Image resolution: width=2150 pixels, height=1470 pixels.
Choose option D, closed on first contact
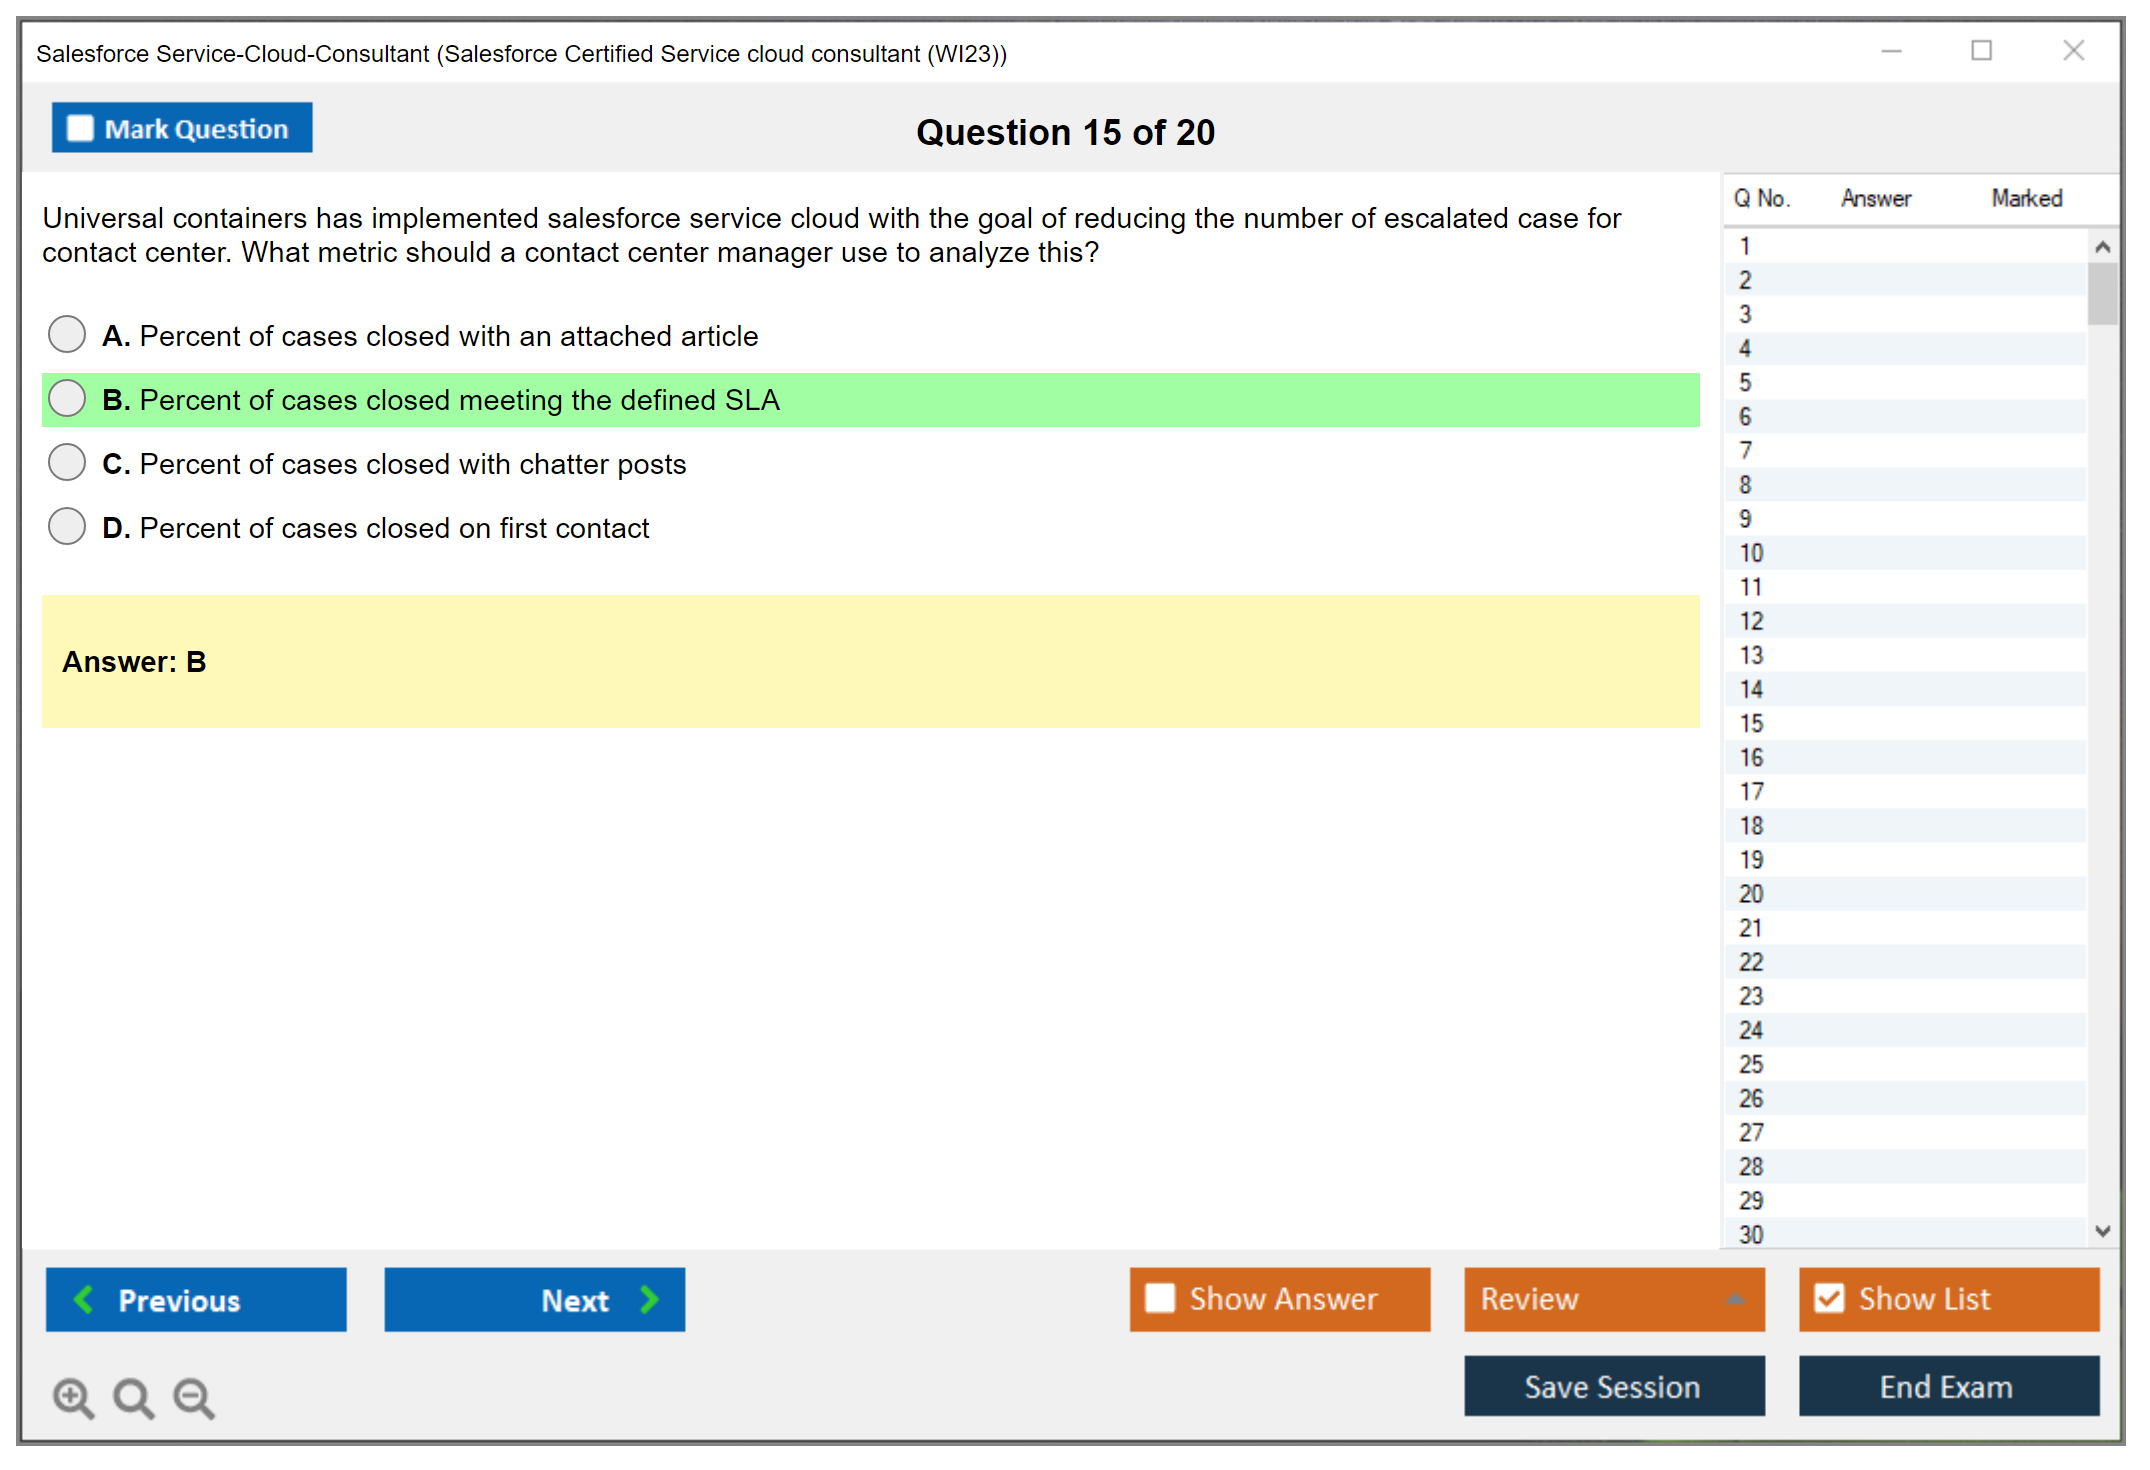pos(67,527)
